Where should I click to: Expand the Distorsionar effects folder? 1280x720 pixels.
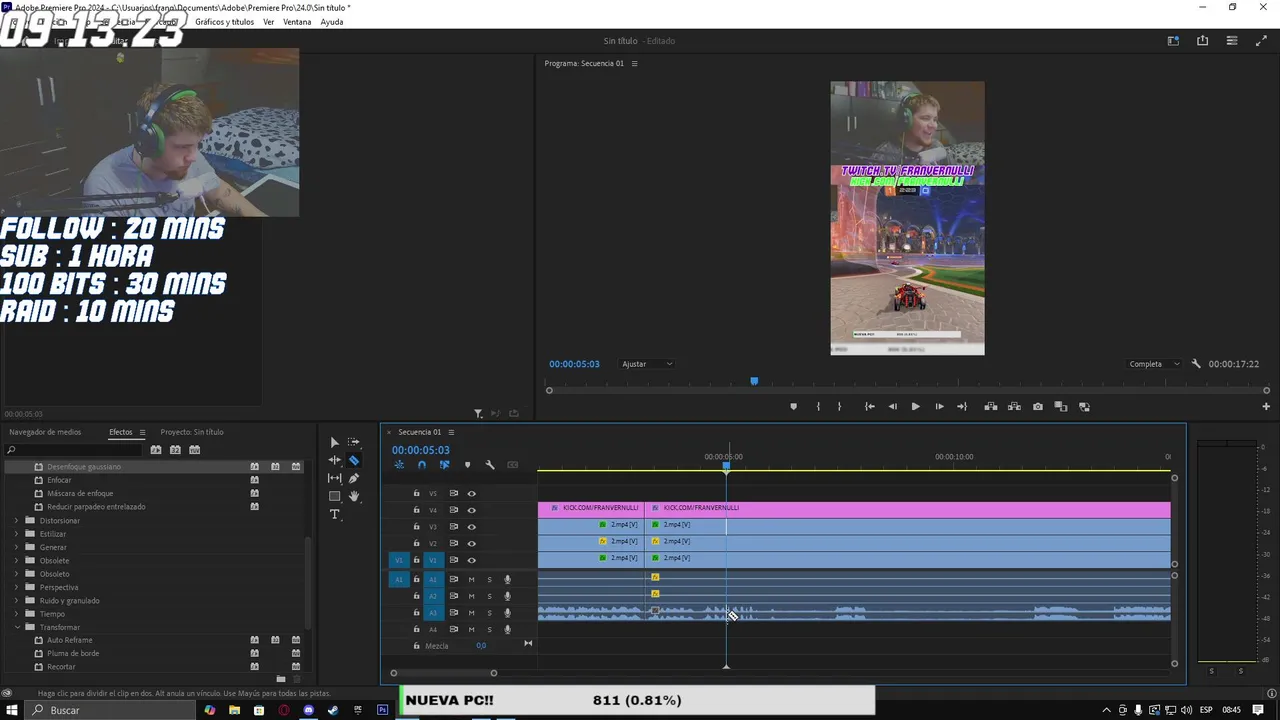click(16, 521)
